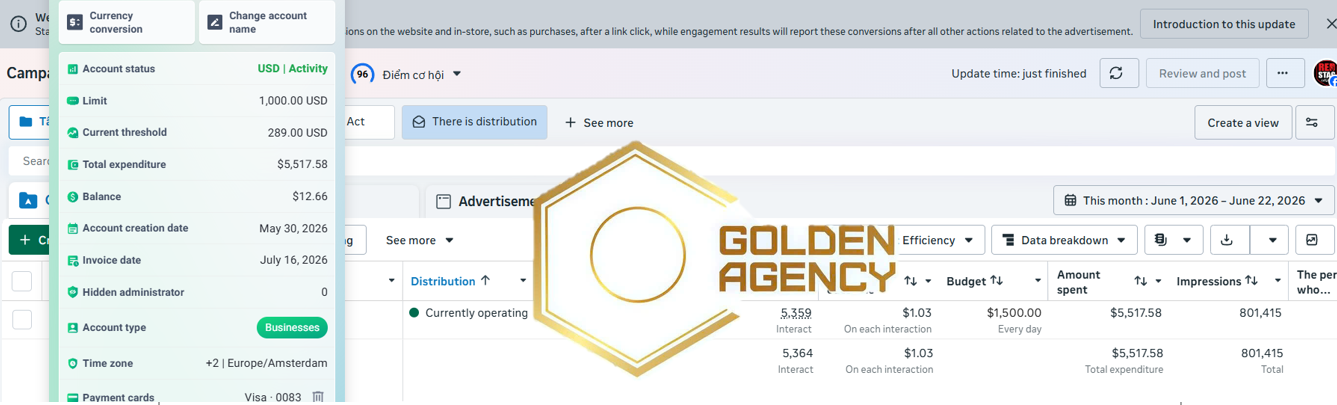1337x405 pixels.
Task: Select the There is distribution filter tab
Action: coord(475,122)
